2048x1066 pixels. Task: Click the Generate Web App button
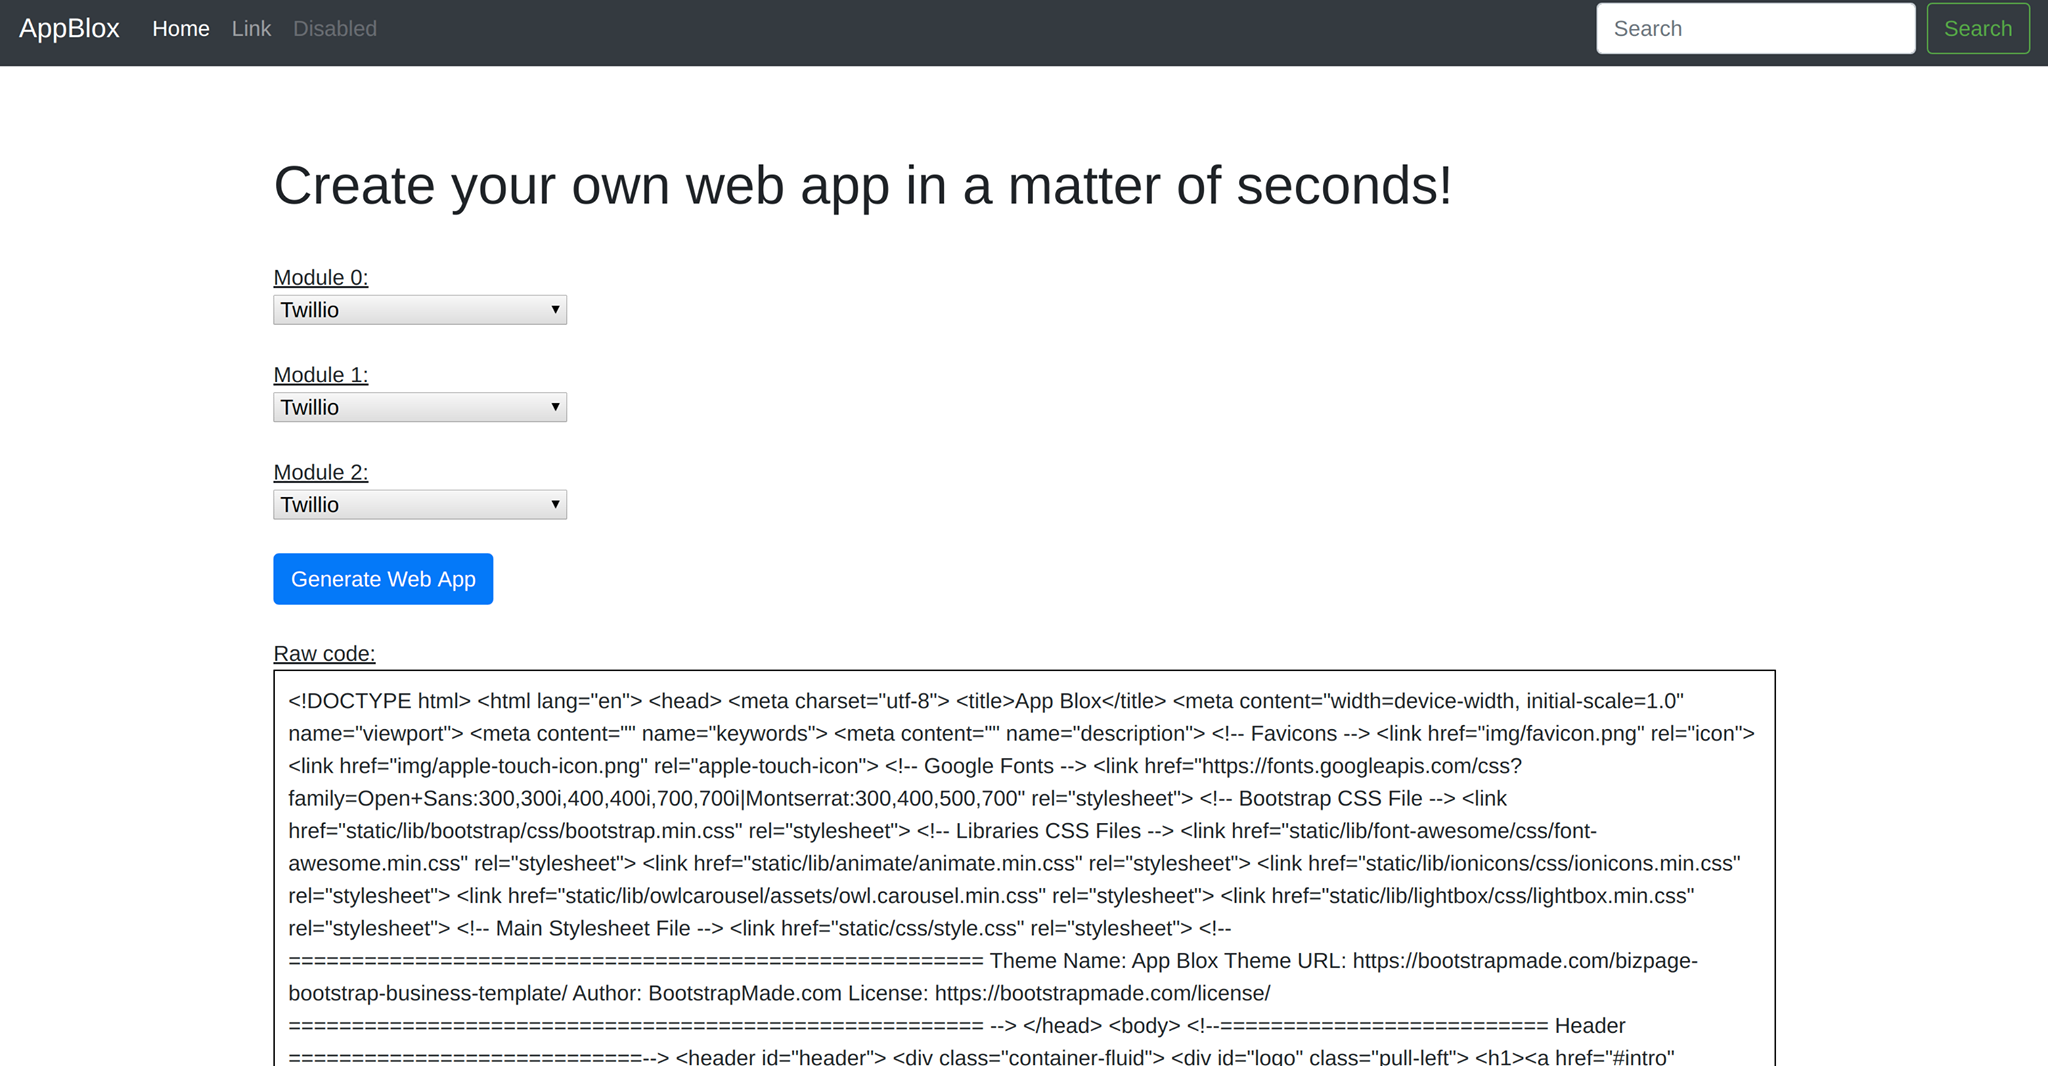click(383, 579)
